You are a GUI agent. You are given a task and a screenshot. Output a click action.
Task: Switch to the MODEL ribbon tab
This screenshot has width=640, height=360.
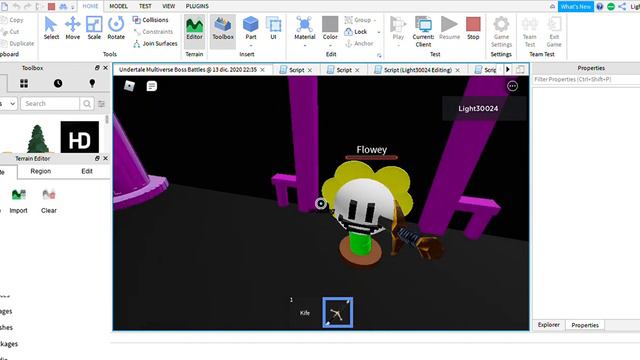[x=118, y=6]
